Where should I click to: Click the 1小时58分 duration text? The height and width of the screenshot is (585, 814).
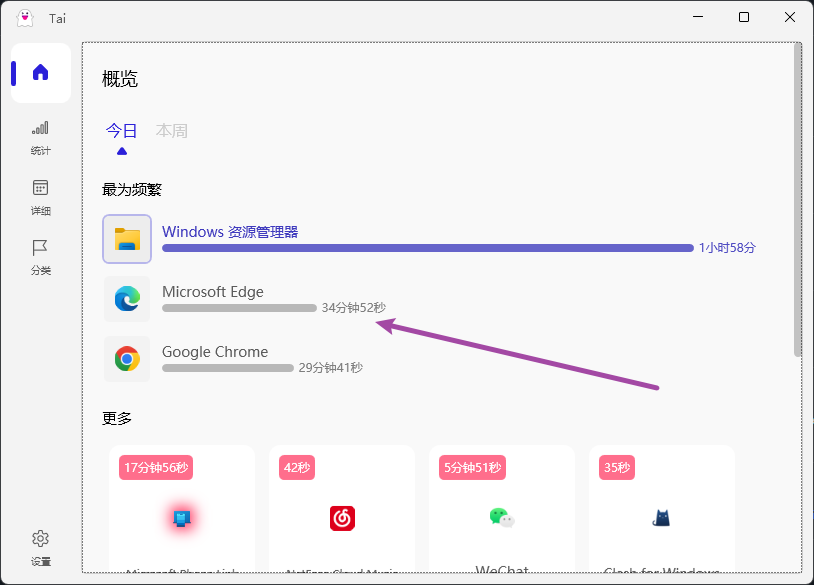[x=727, y=248]
